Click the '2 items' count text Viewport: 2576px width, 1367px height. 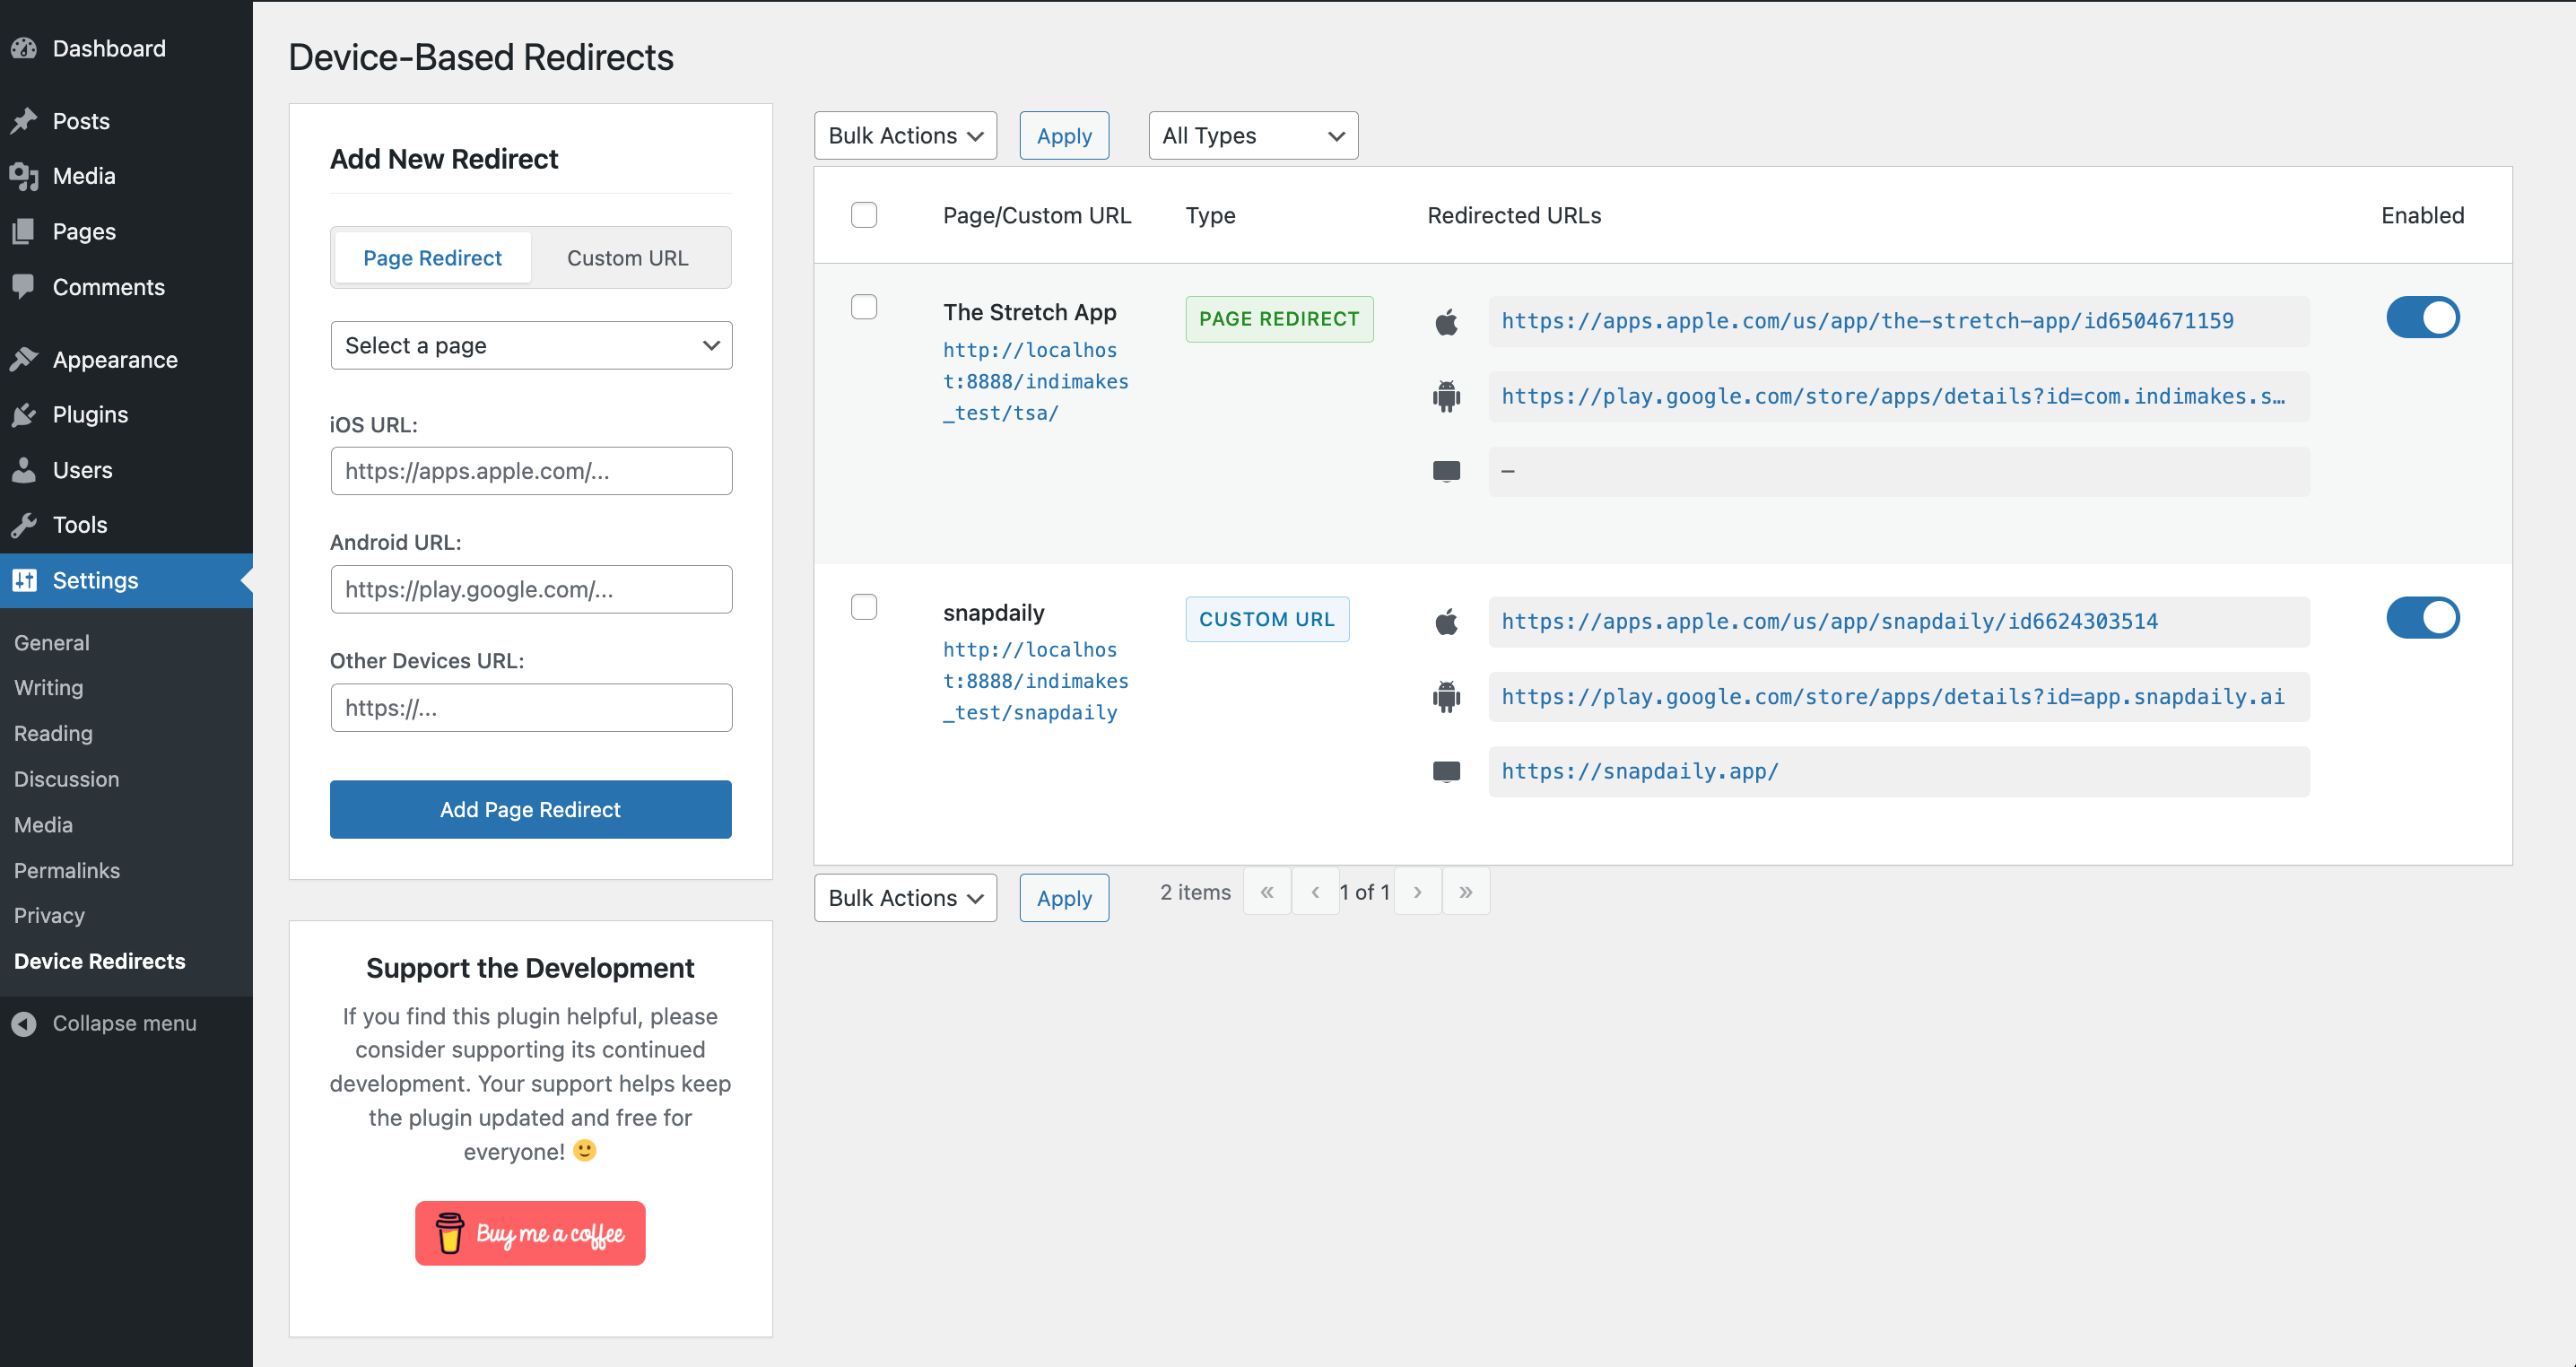pyautogui.click(x=1195, y=891)
